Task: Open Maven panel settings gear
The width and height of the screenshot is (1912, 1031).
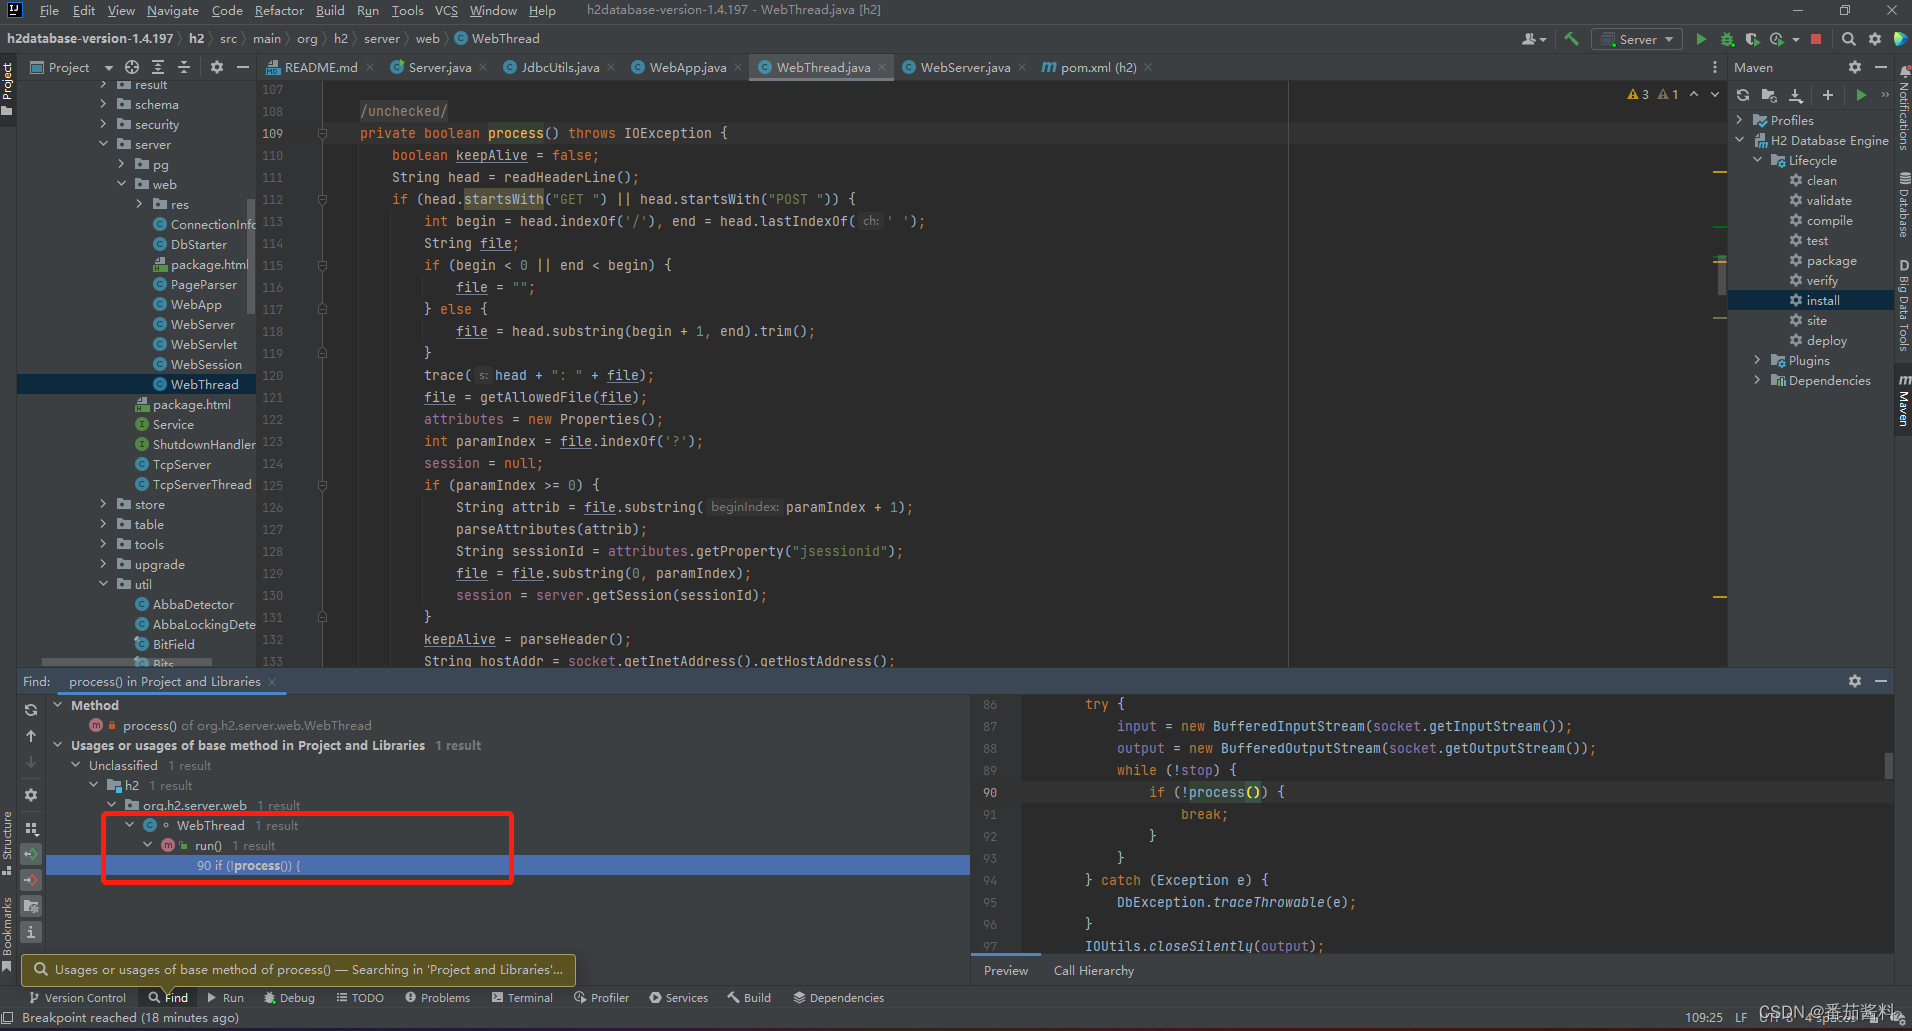Action: click(x=1855, y=67)
